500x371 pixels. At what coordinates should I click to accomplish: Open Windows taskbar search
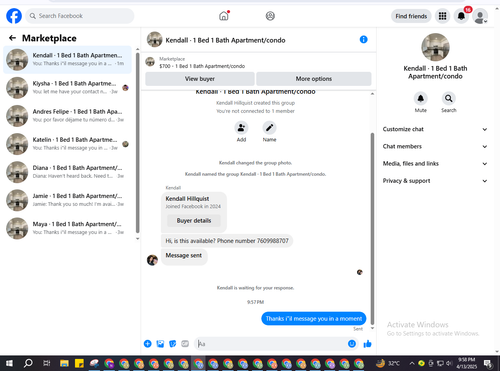28,363
